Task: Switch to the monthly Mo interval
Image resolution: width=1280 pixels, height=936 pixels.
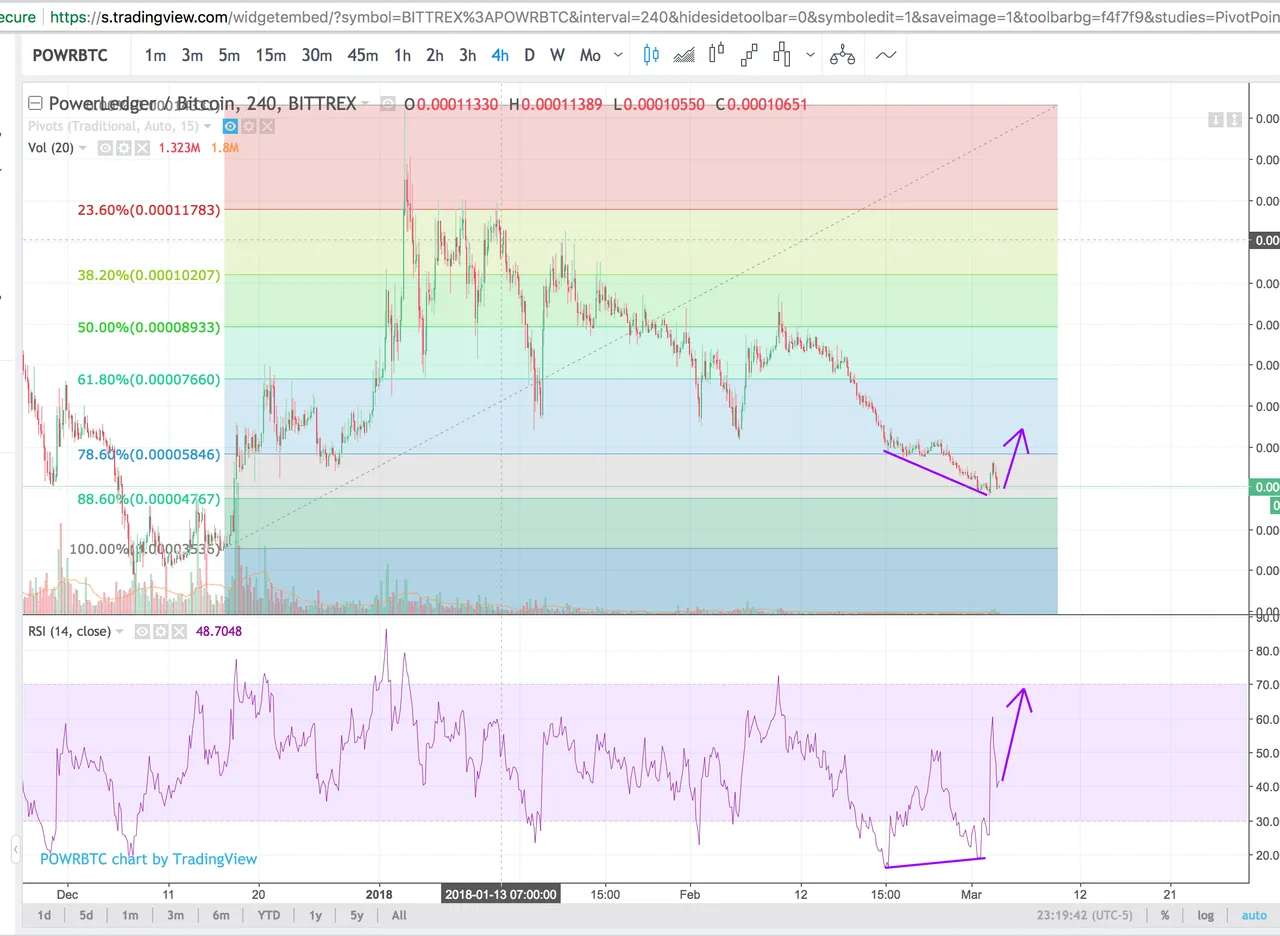Action: tap(590, 56)
